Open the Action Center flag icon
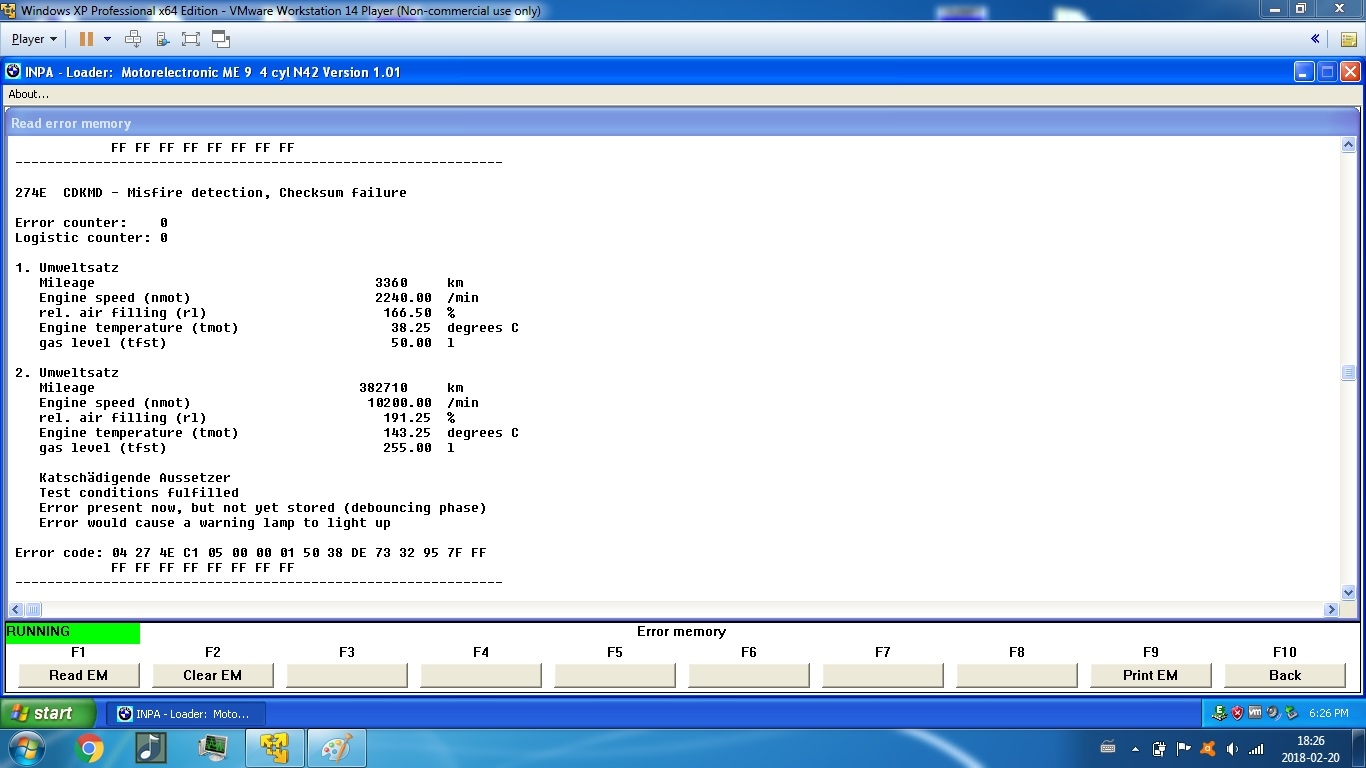 tap(1183, 748)
